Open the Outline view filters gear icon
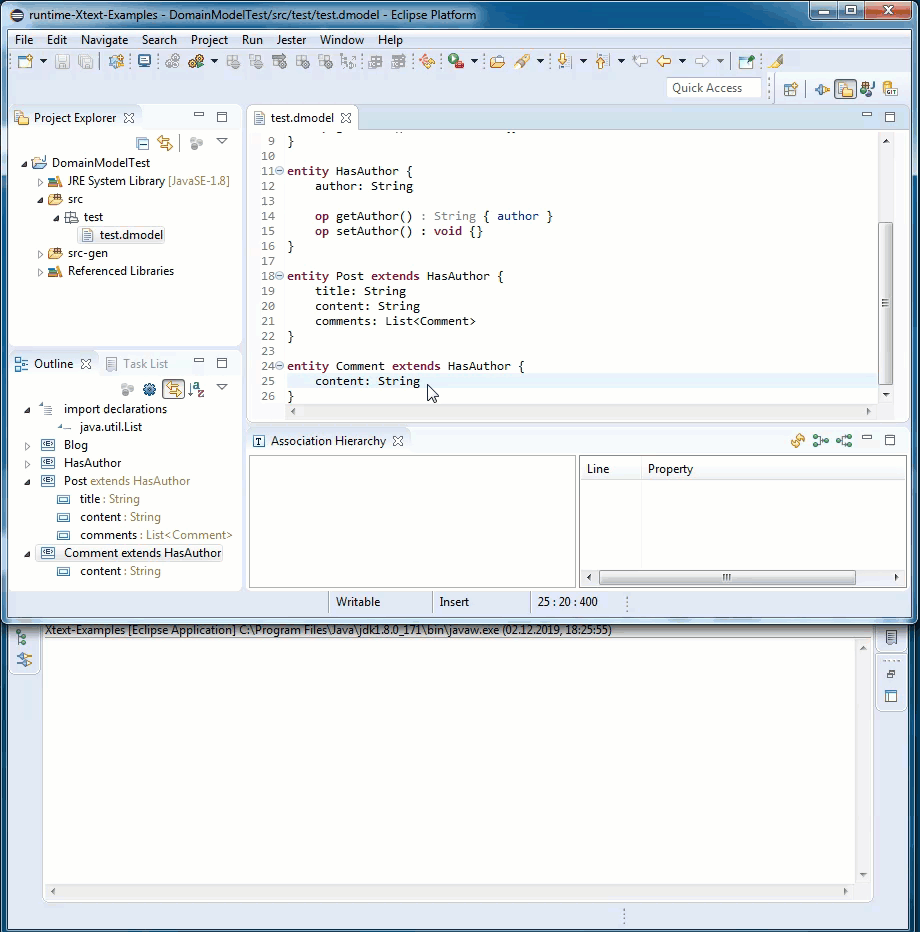This screenshot has height=932, width=920. pos(149,388)
